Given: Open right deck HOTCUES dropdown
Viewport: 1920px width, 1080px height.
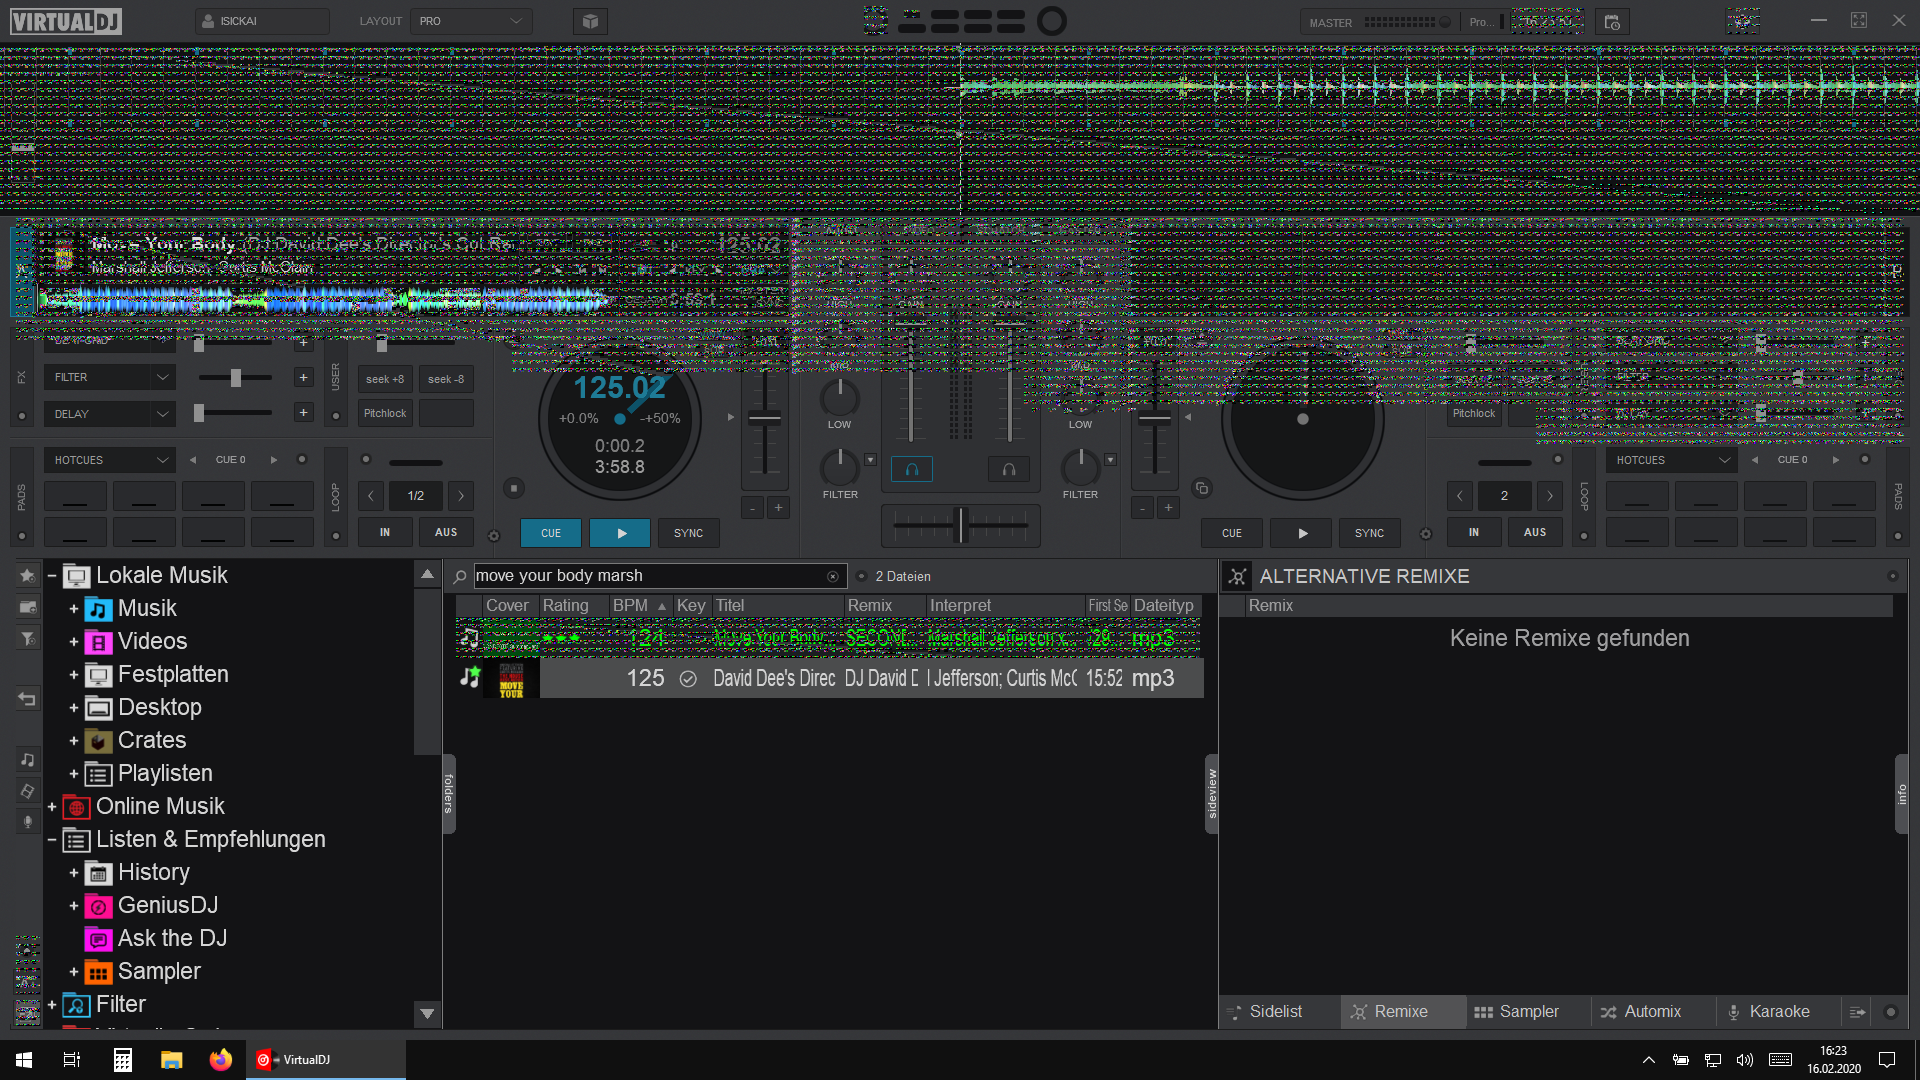Looking at the screenshot, I should point(1671,460).
